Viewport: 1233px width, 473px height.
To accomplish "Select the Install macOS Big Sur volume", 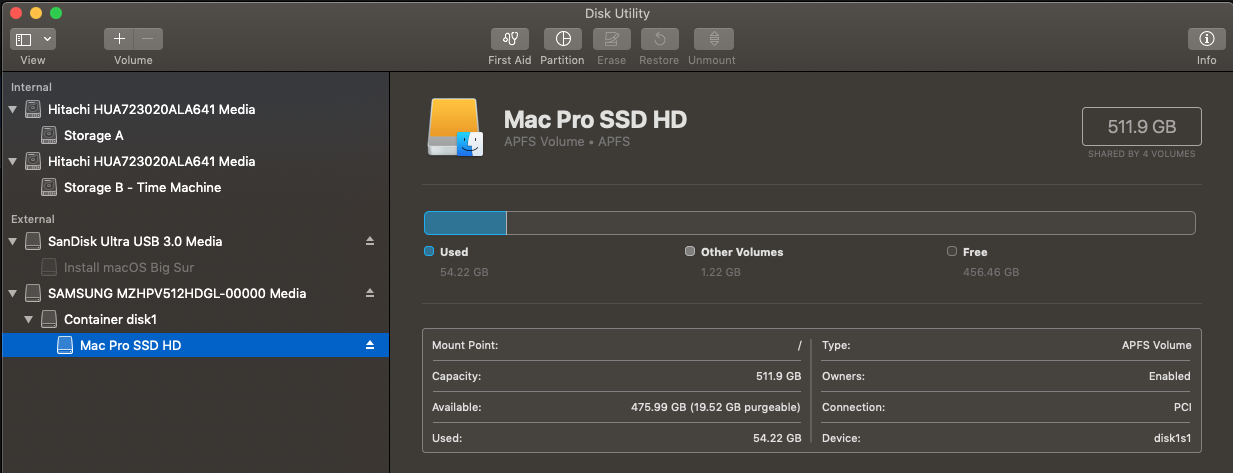I will tap(194, 267).
